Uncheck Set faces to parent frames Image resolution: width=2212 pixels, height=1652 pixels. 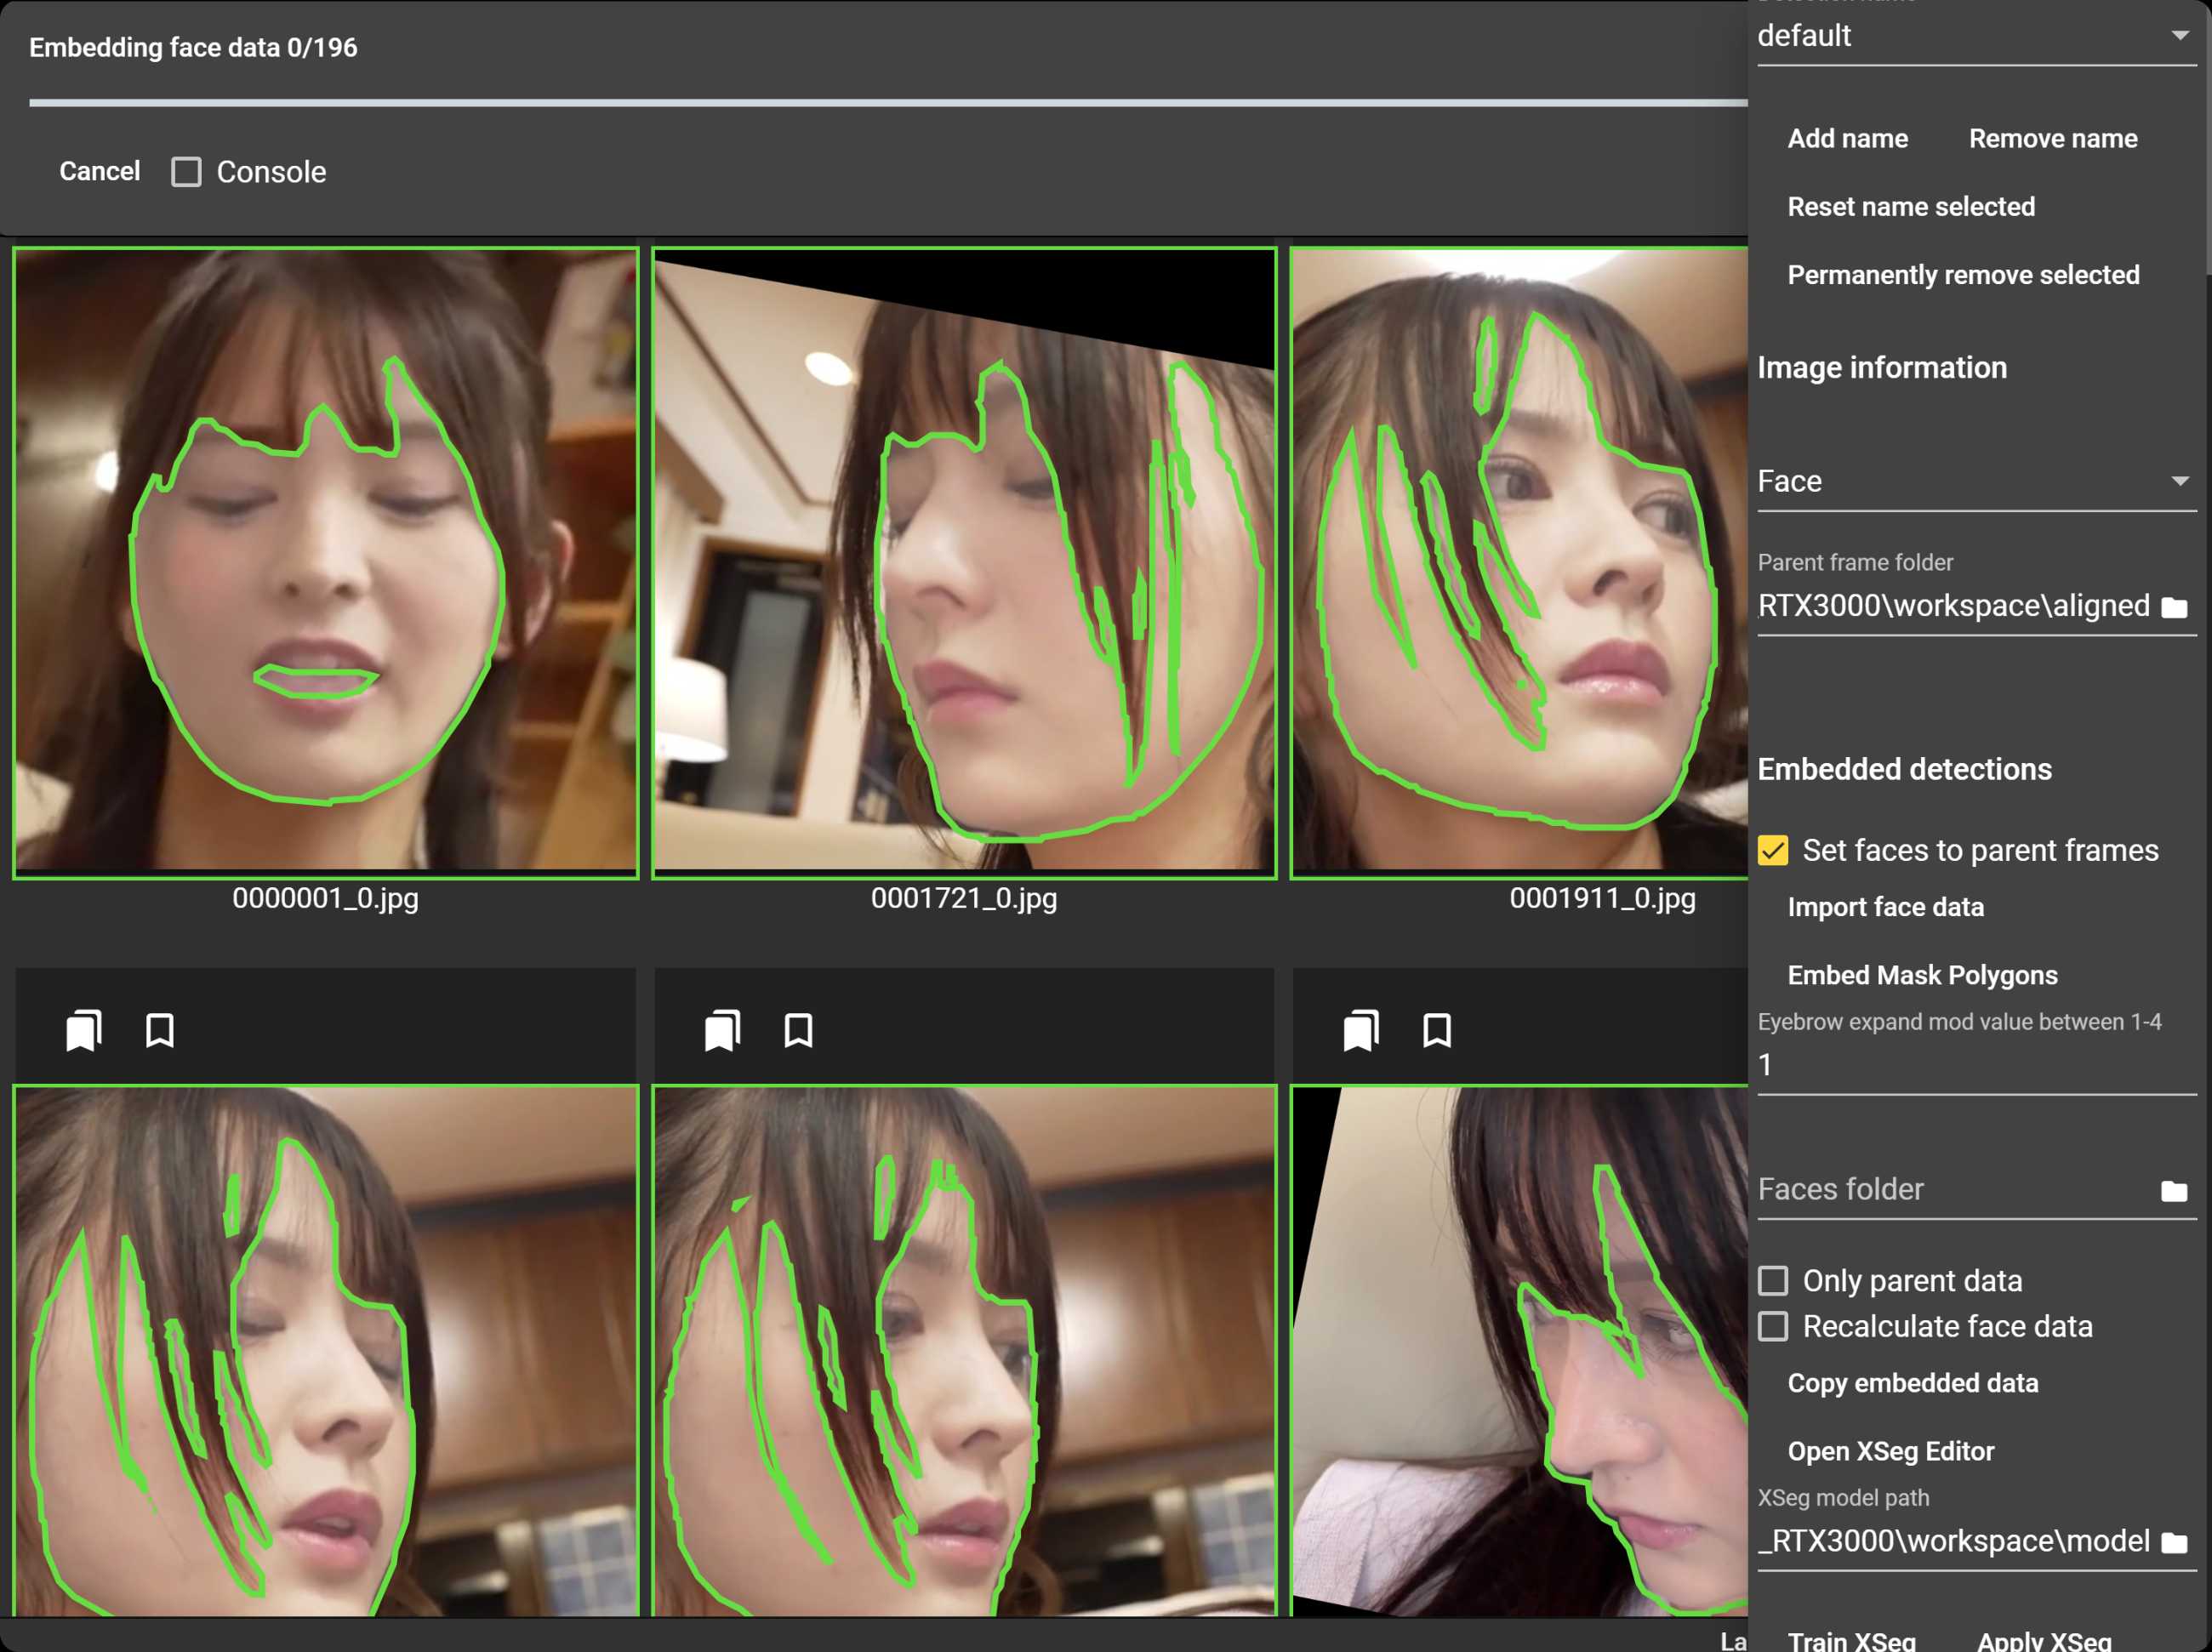coord(1773,850)
